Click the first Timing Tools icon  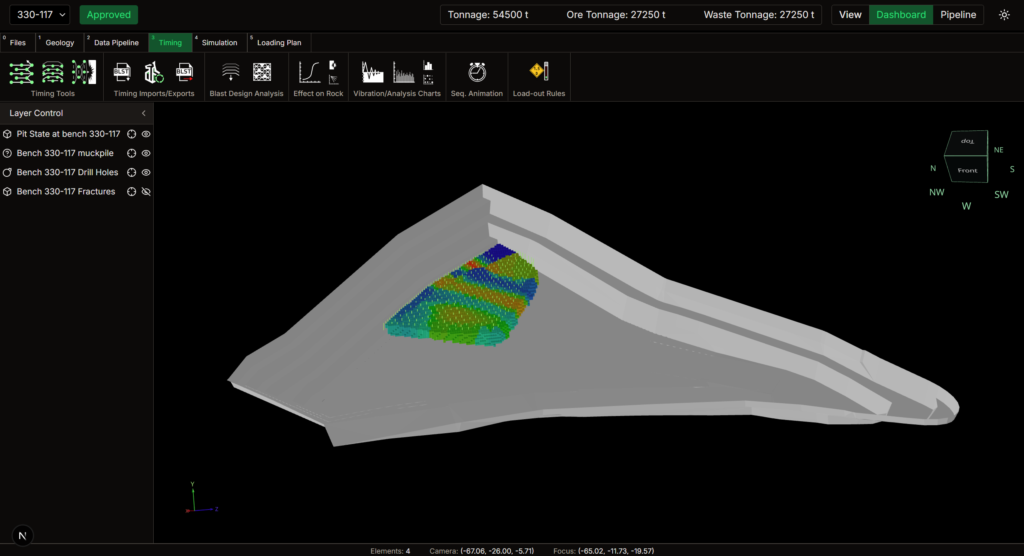click(x=21, y=73)
